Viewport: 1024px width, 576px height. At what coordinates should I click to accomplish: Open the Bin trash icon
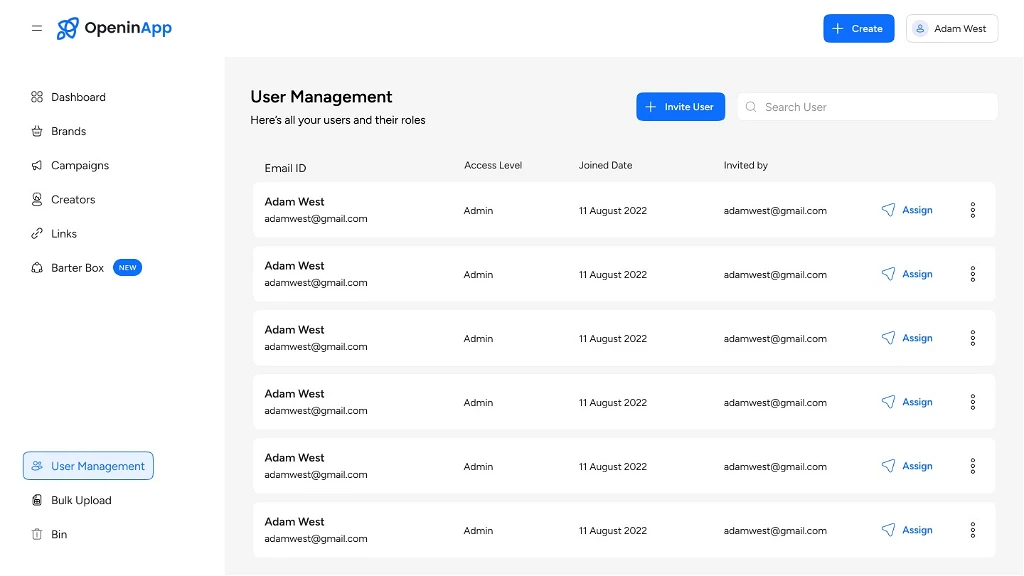36,534
